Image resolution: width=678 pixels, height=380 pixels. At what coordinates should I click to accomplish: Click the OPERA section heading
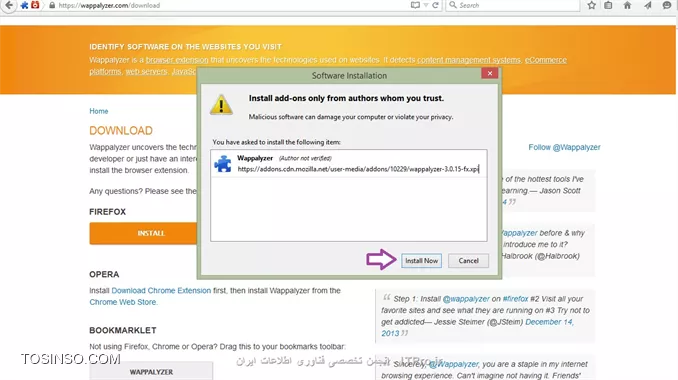point(104,275)
